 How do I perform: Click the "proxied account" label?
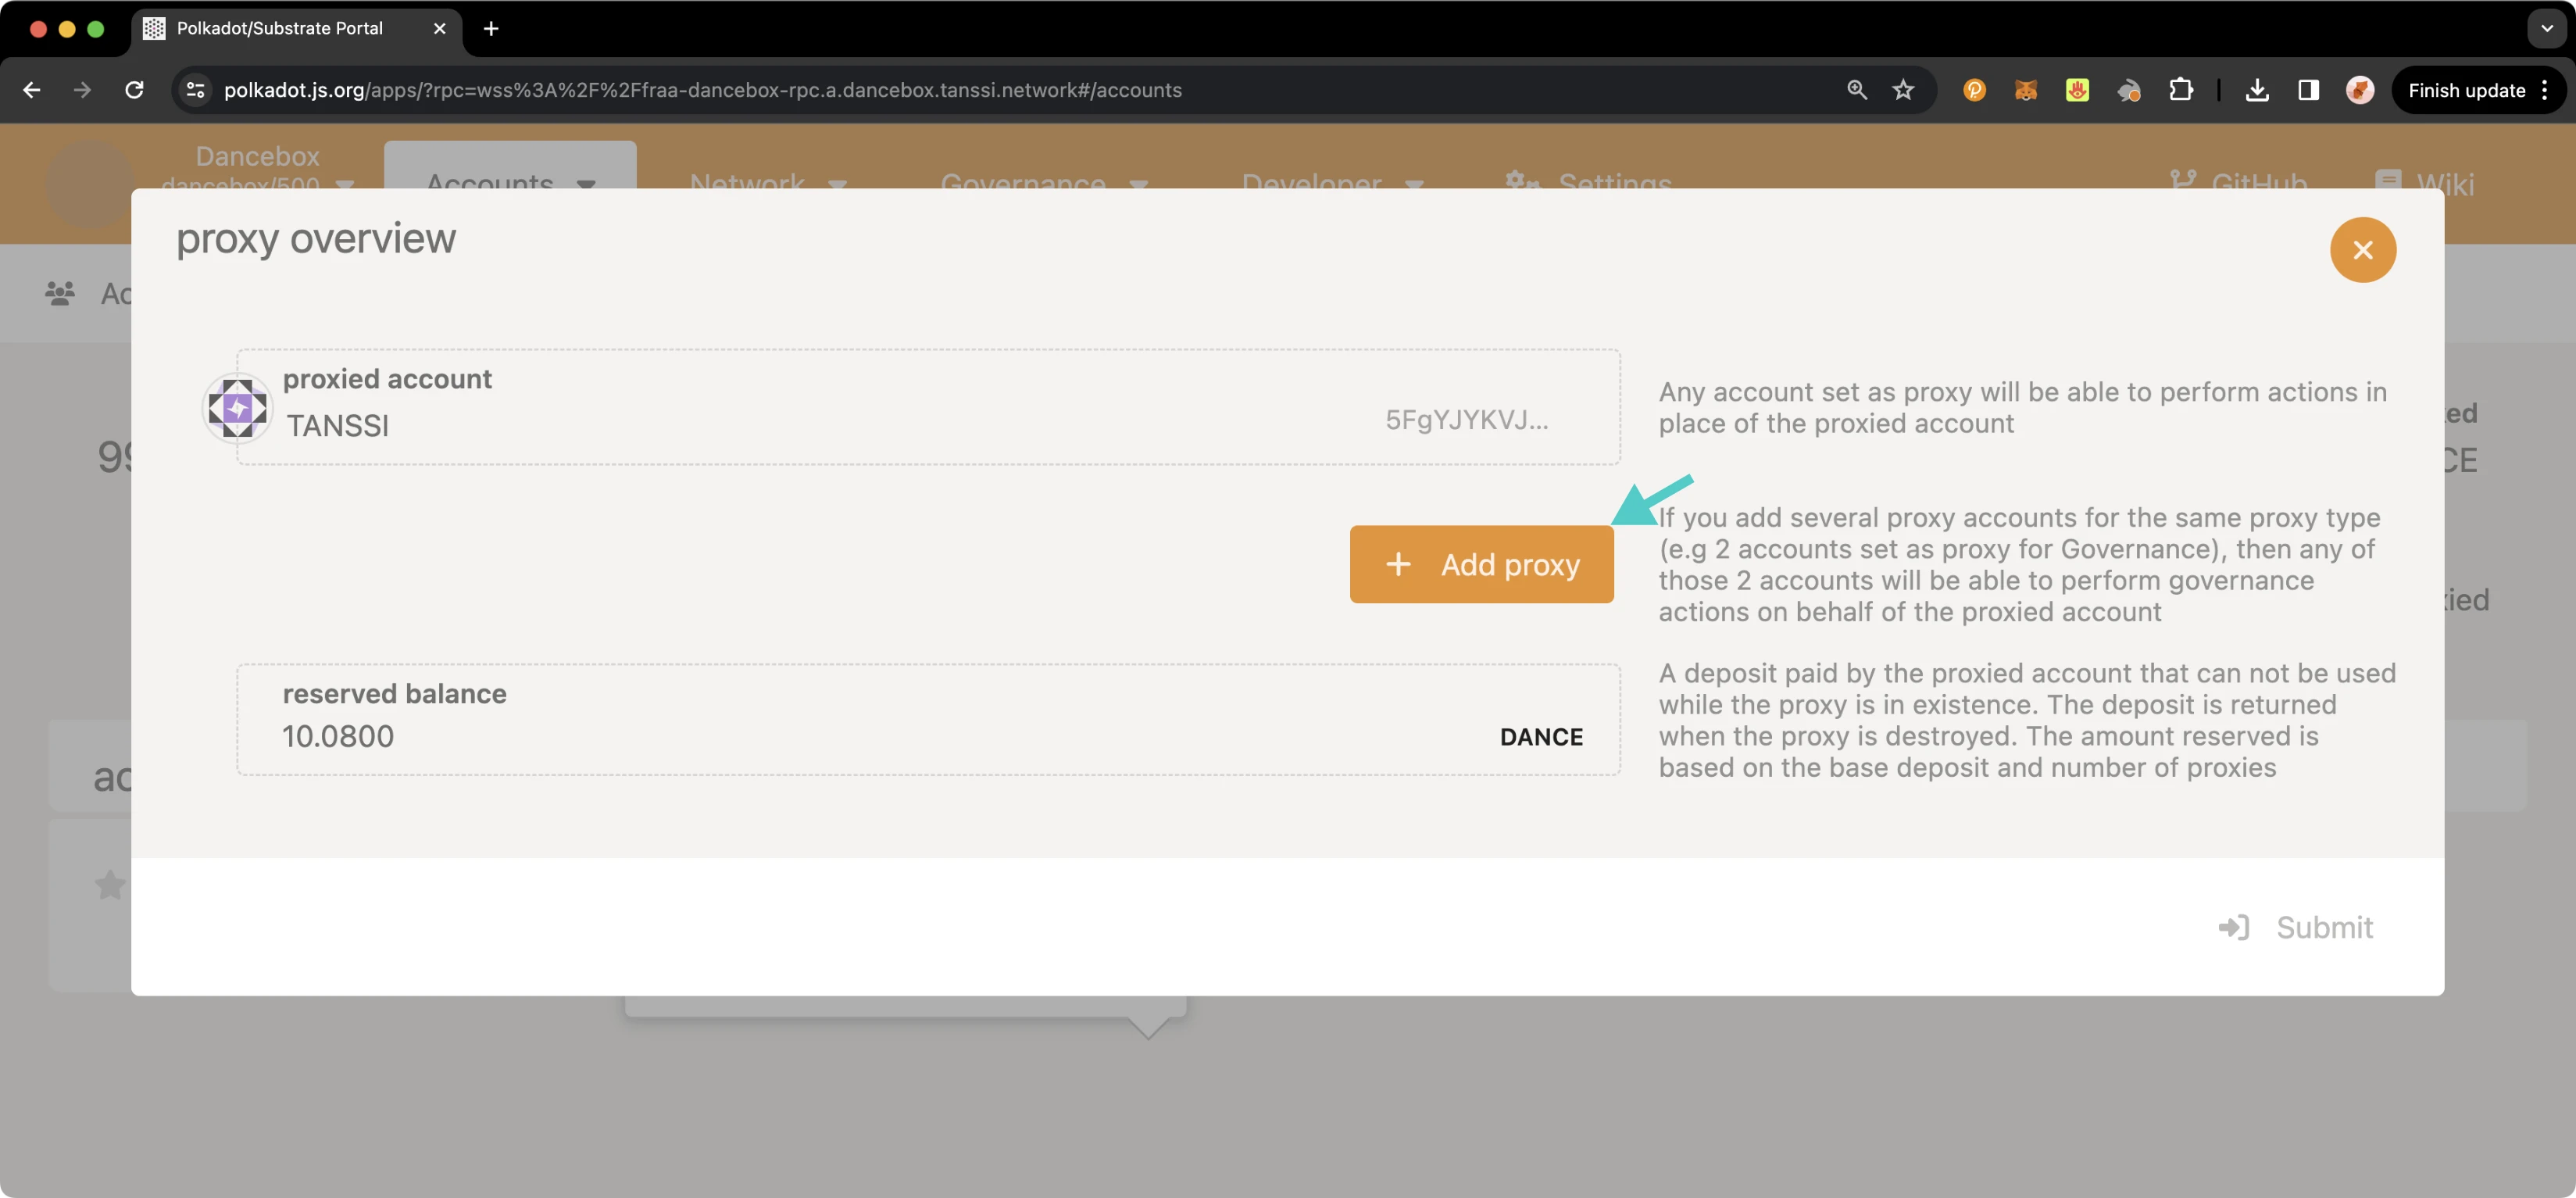coord(387,379)
